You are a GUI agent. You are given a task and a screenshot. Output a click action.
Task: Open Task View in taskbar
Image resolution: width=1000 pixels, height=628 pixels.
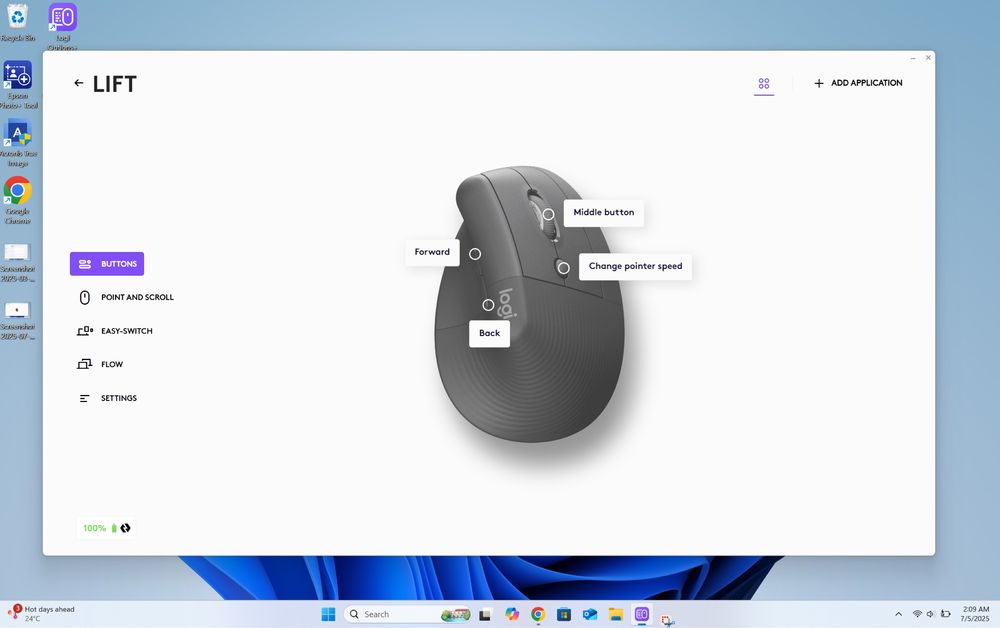pyautogui.click(x=485, y=615)
